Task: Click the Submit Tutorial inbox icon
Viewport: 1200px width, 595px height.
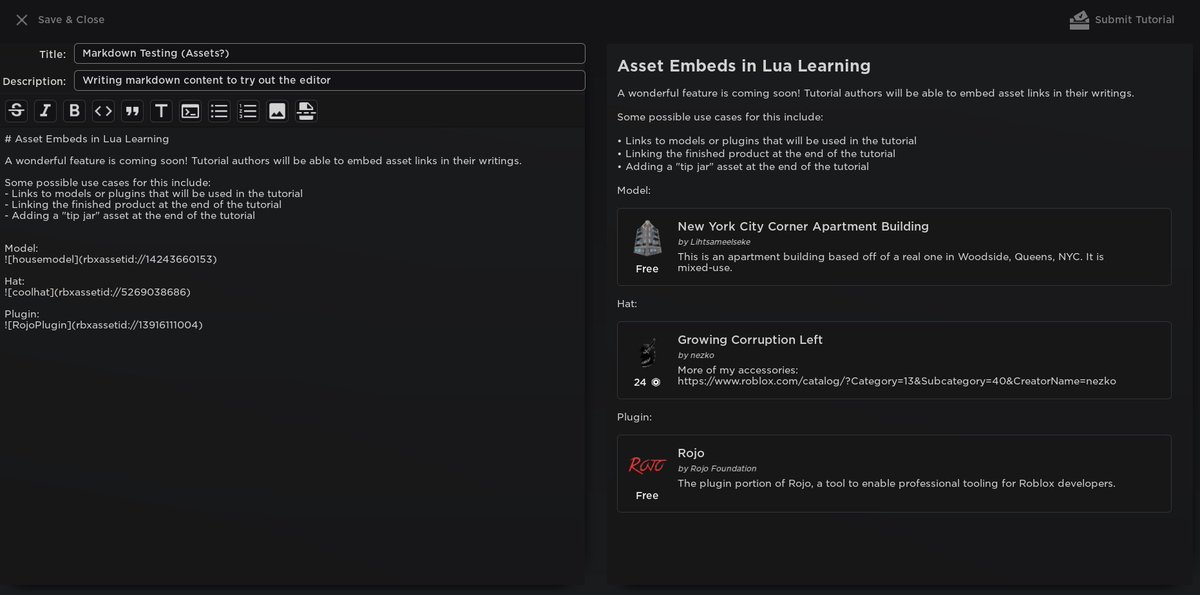Action: click(x=1079, y=20)
